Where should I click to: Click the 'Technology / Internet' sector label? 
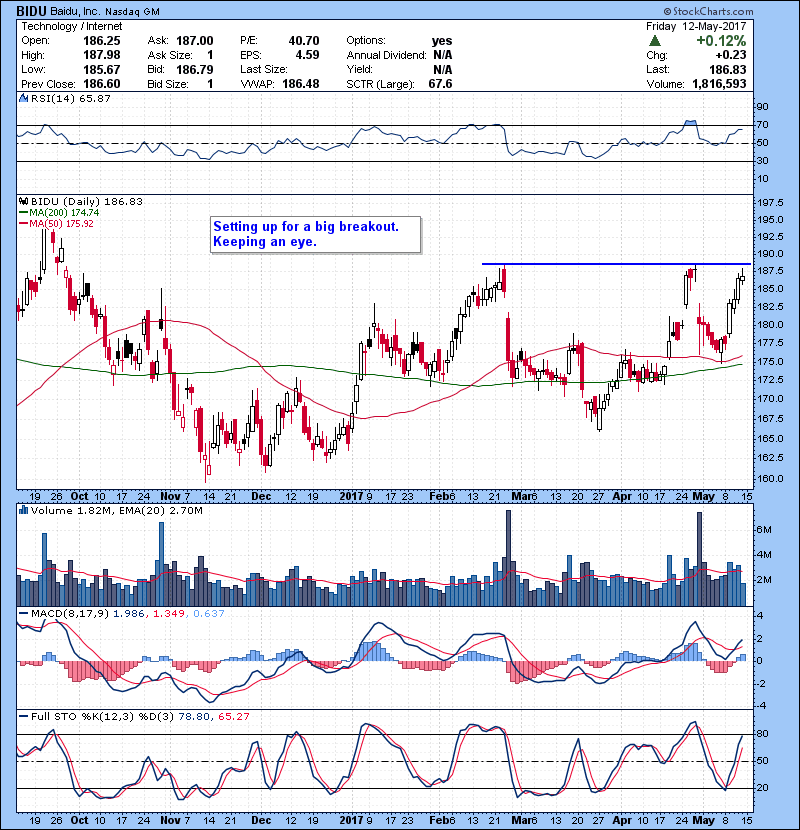click(x=71, y=26)
